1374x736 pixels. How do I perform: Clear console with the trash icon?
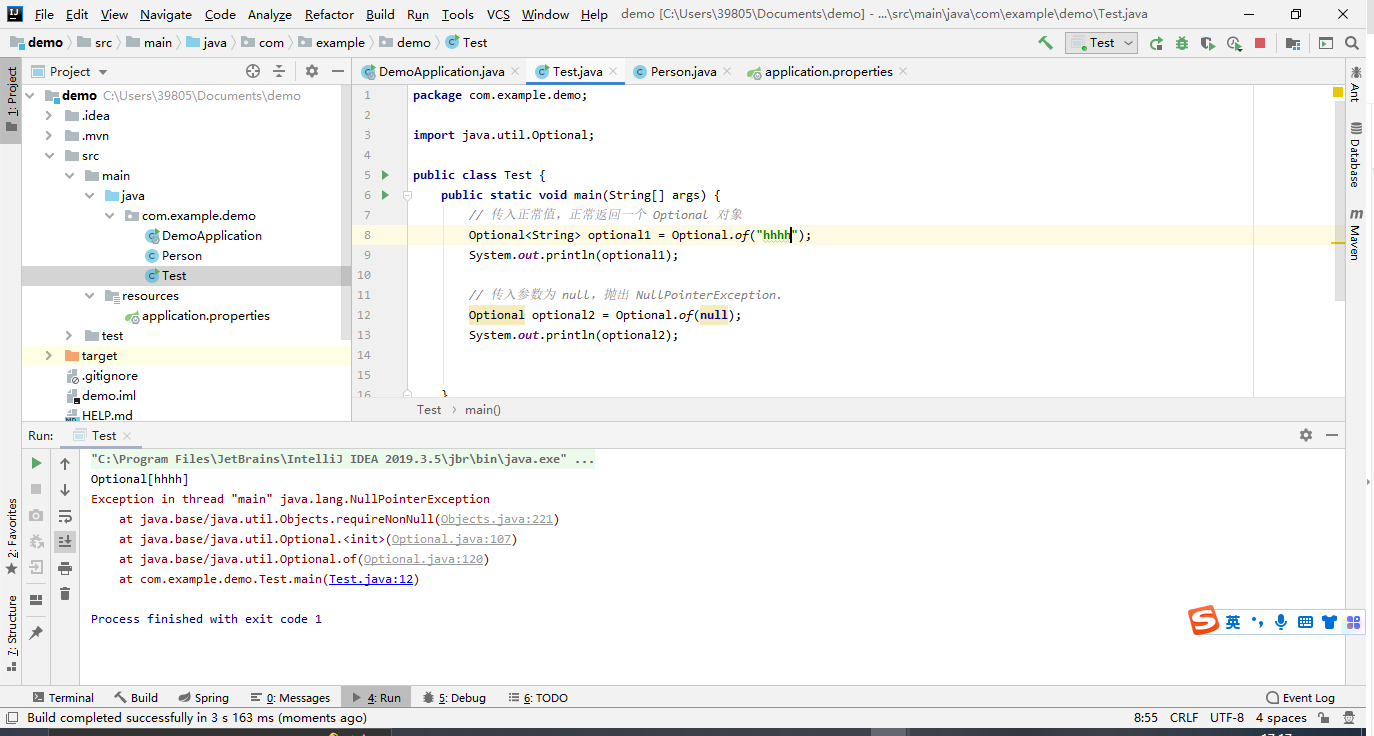coord(65,593)
